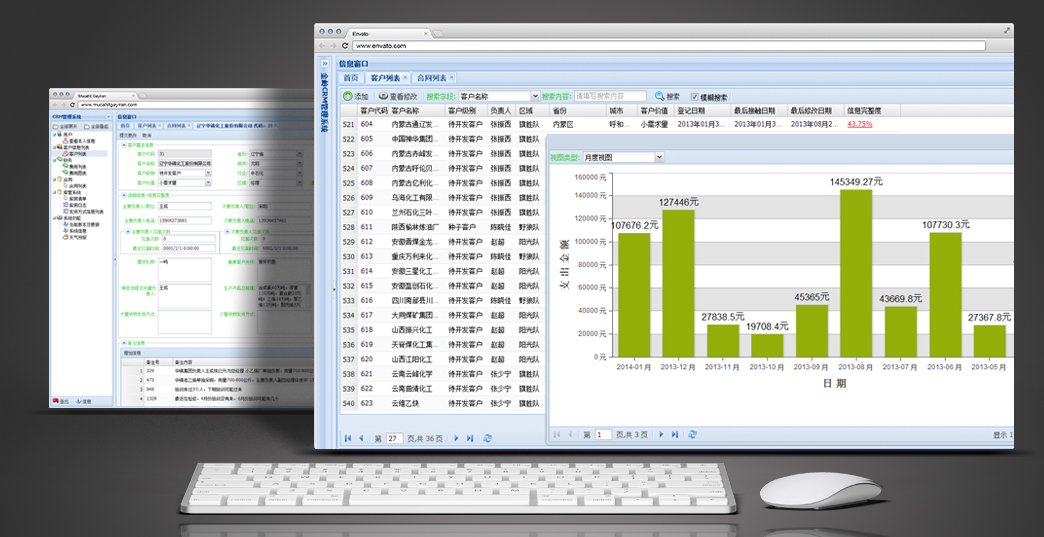Go to first page of customer grid
The width and height of the screenshot is (1044, 537).
348,438
